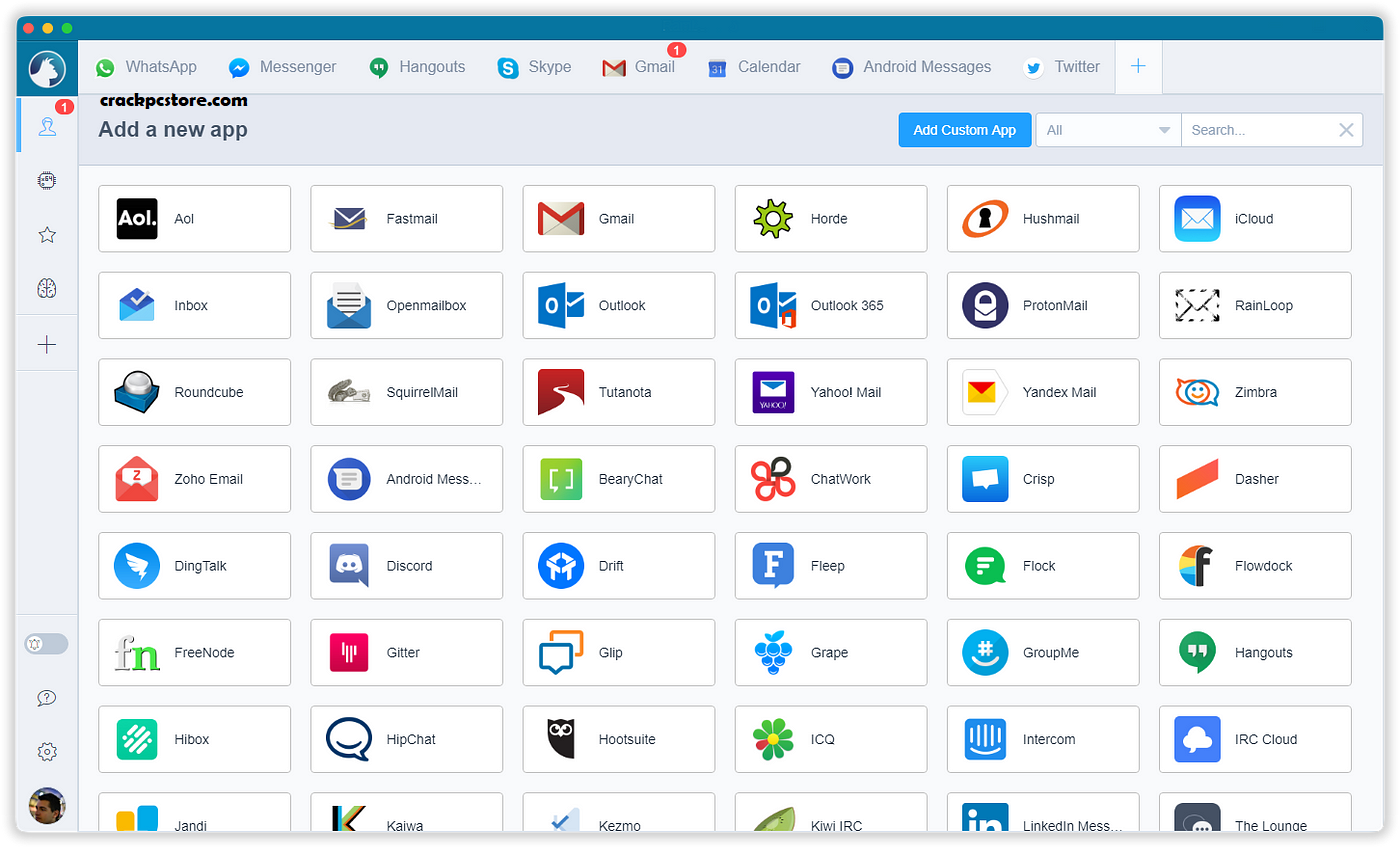This screenshot has height=848, width=1400.
Task: Select the Gitter app card
Action: [407, 653]
